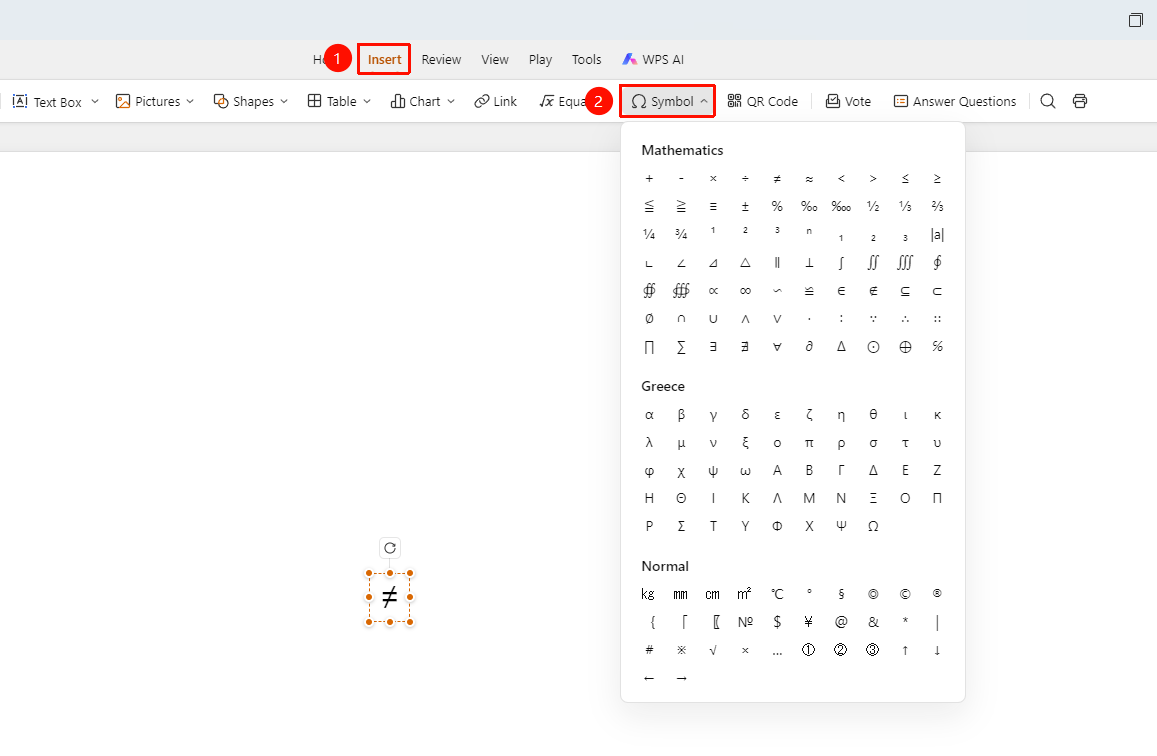Insert the single integral symbol
The width and height of the screenshot is (1157, 756).
pyautogui.click(x=841, y=263)
